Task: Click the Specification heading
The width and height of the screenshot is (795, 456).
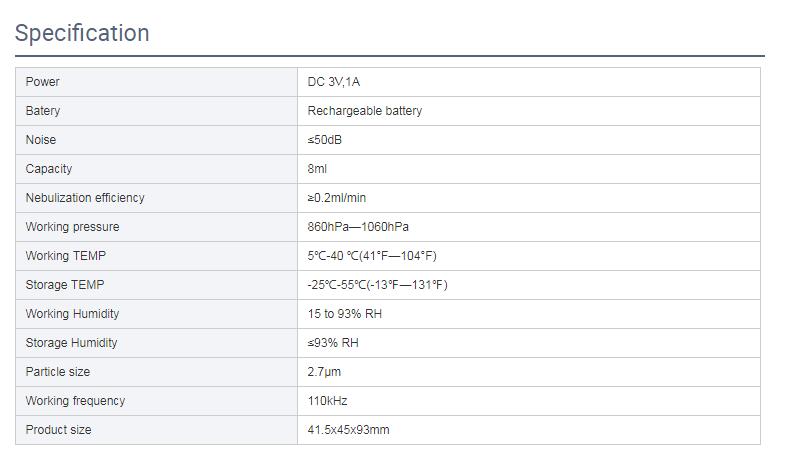Action: point(82,33)
